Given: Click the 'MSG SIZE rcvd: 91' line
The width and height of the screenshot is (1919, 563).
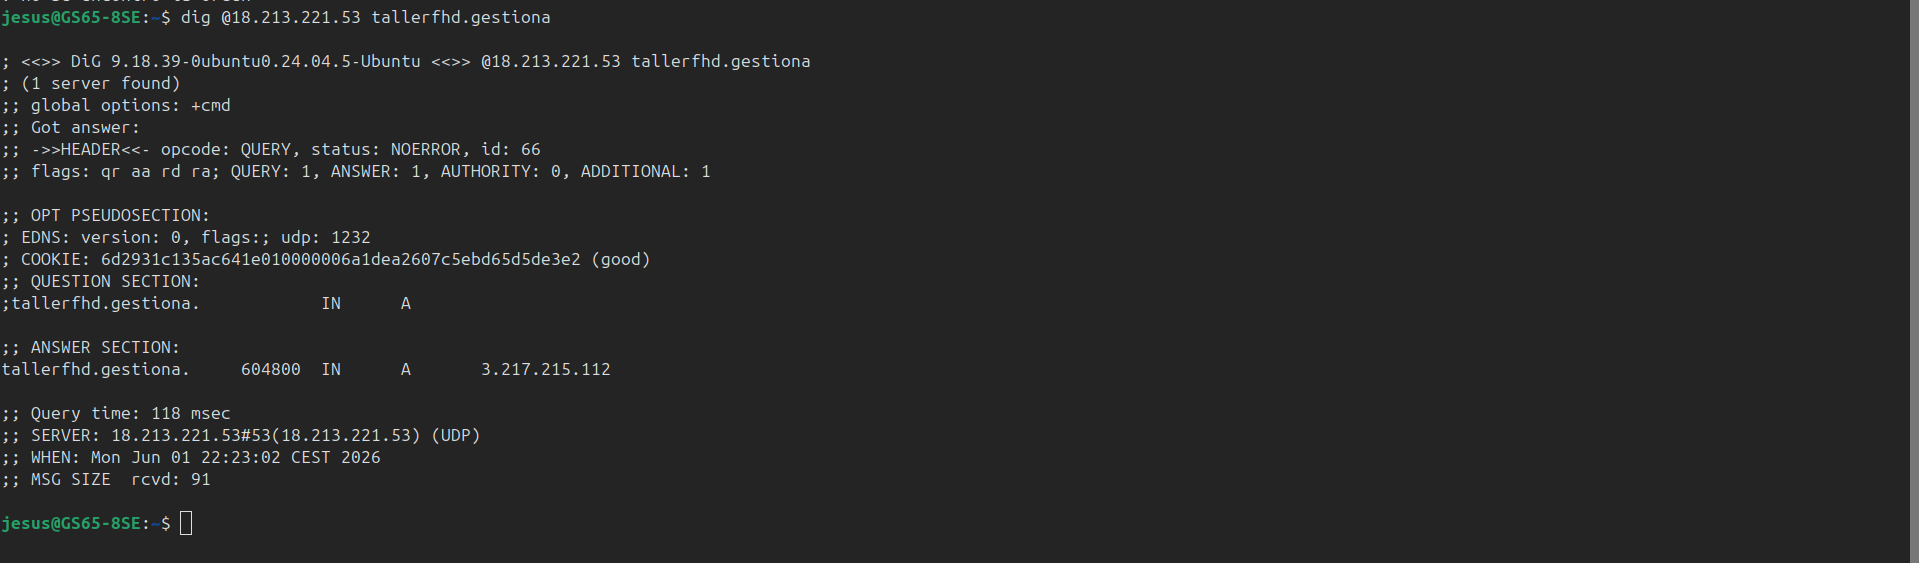Looking at the screenshot, I should (106, 479).
